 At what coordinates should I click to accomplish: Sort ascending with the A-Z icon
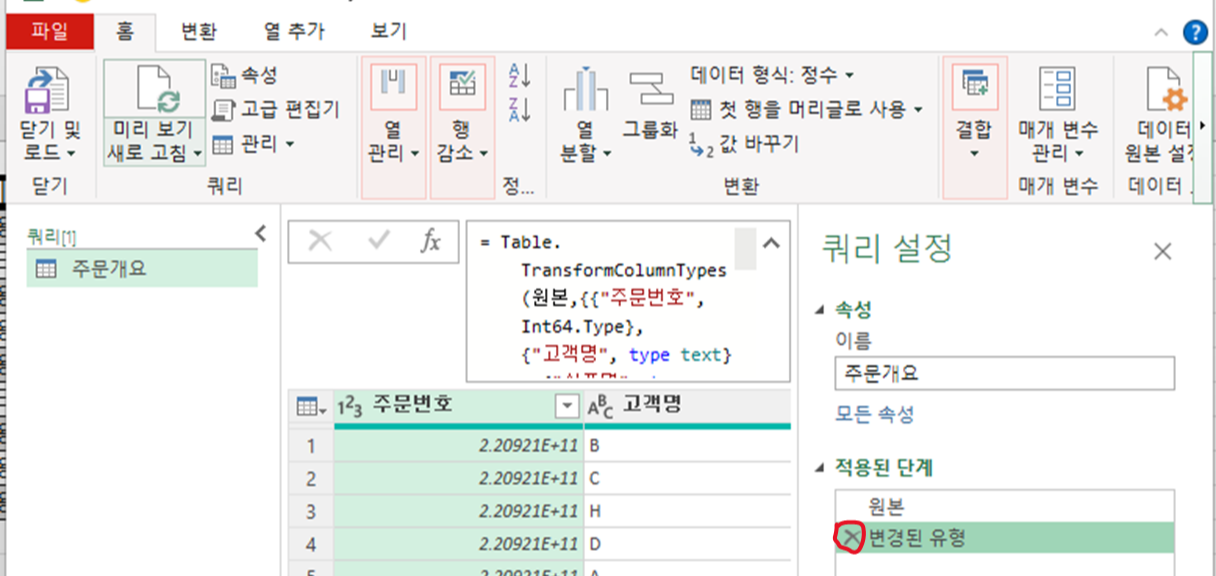click(520, 74)
